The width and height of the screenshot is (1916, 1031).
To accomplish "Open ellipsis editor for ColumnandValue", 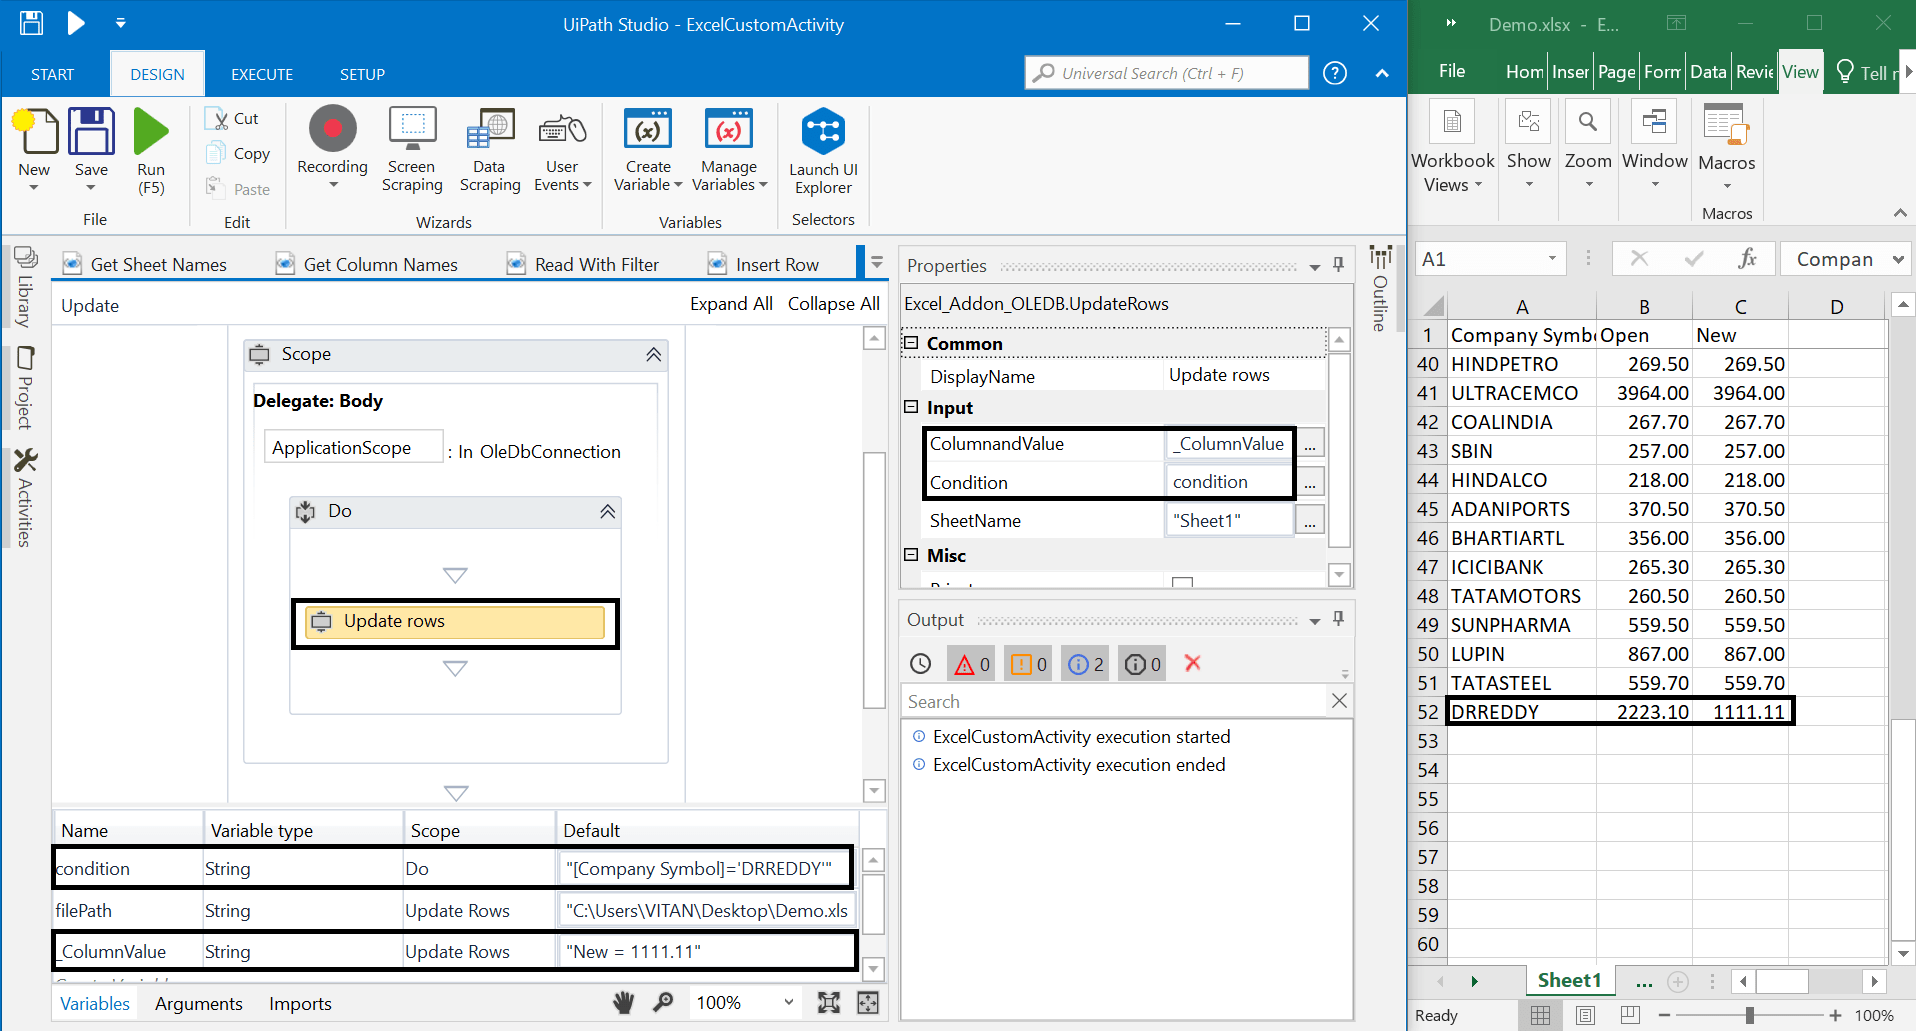I will click(x=1310, y=443).
